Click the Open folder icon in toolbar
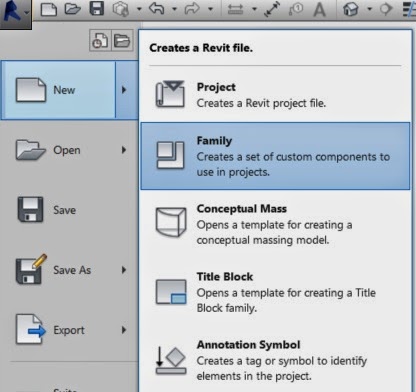416x392 pixels. 73,9
